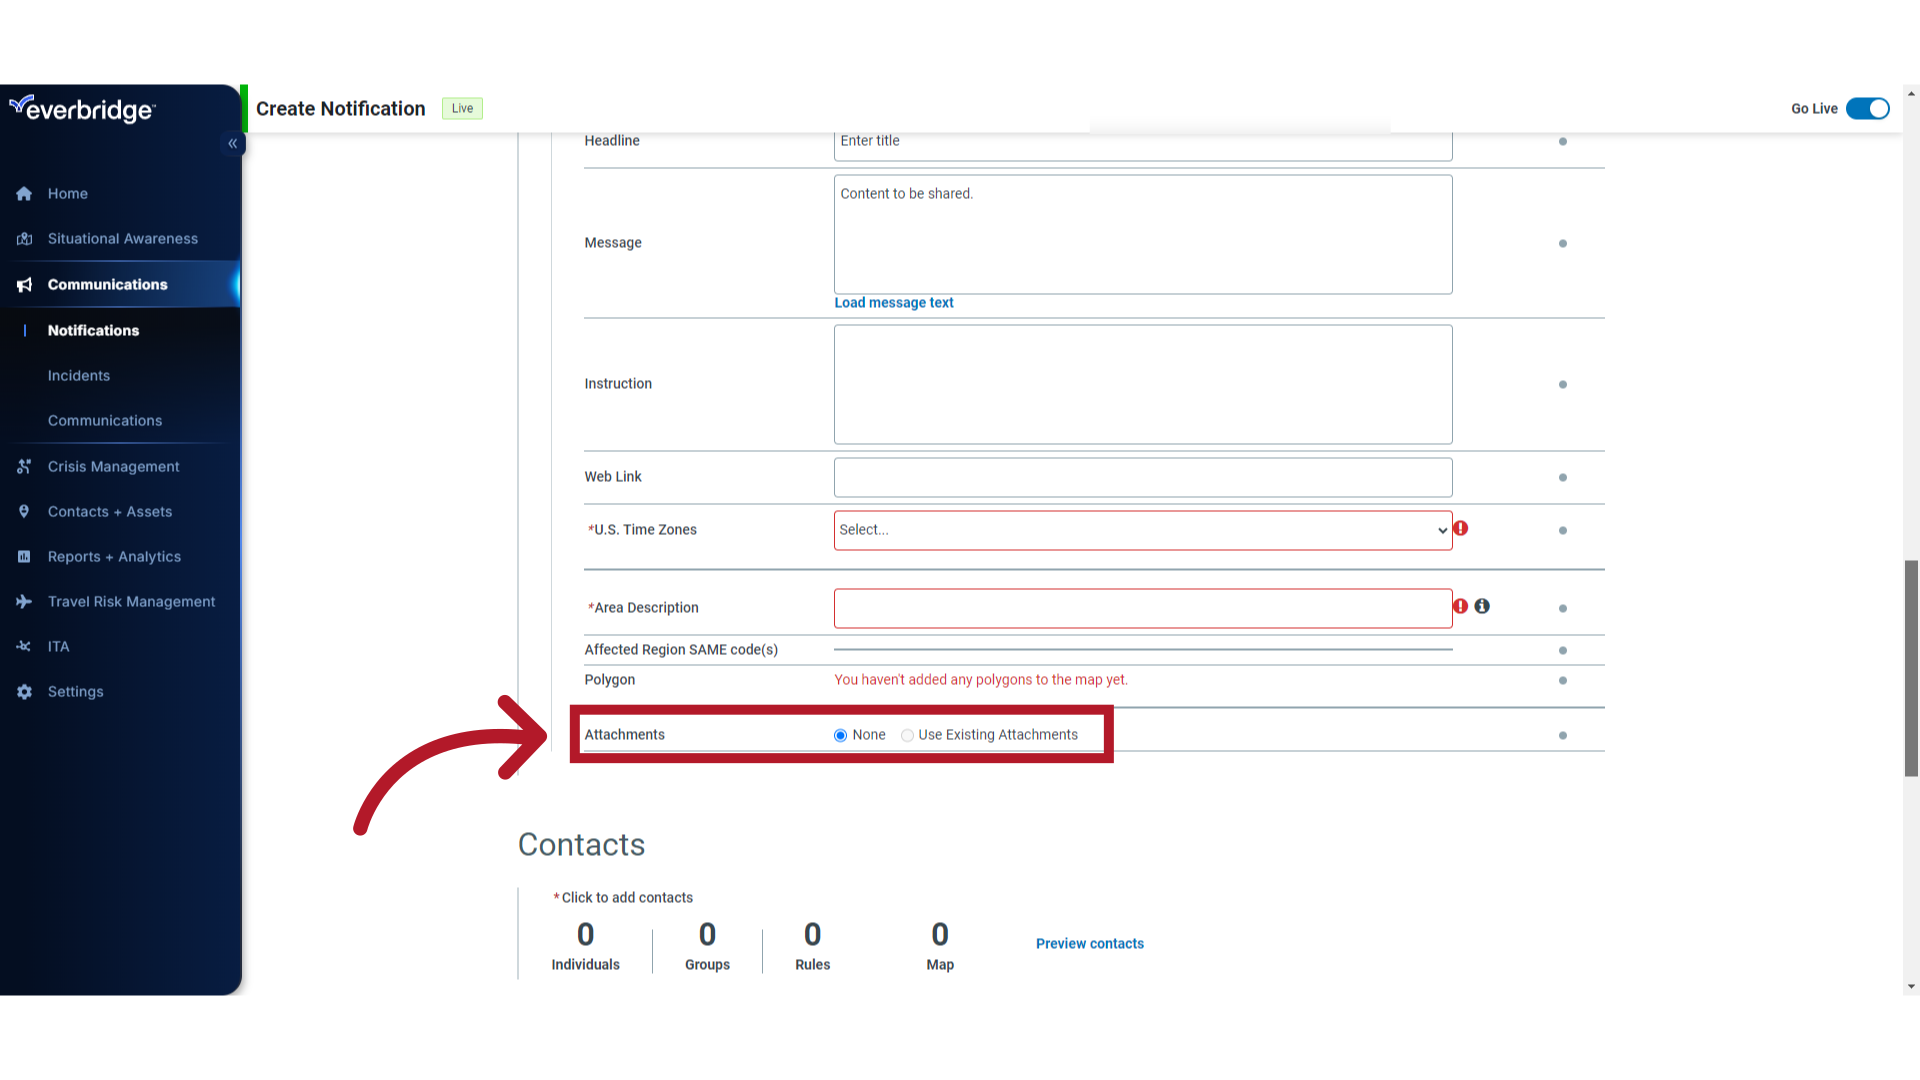1920x1080 pixels.
Task: Open Contacts + Assets section
Action: click(x=109, y=510)
